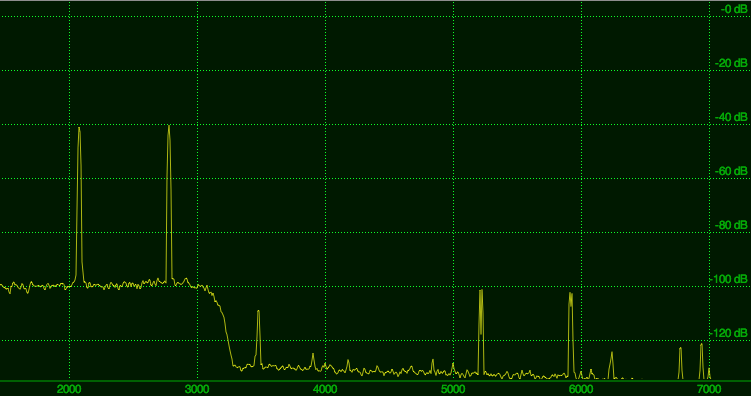Click the 7000 frequency axis label
Viewport: 751px width, 396px height.
[x=709, y=388]
